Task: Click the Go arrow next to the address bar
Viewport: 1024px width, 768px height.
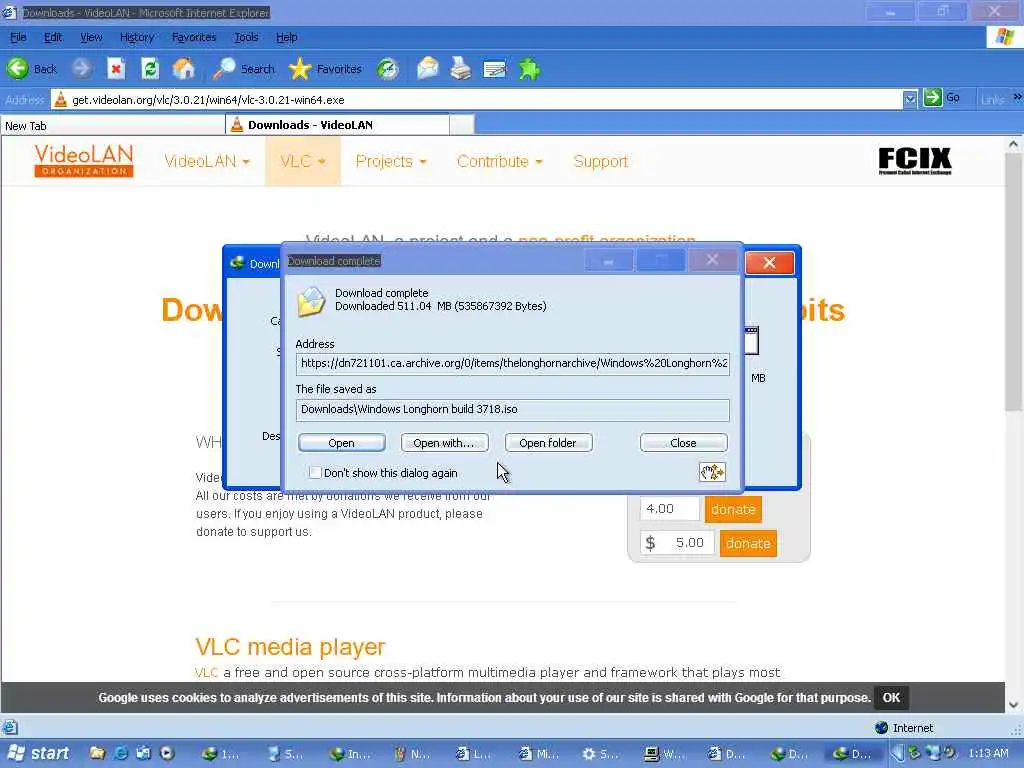Action: (x=941, y=98)
